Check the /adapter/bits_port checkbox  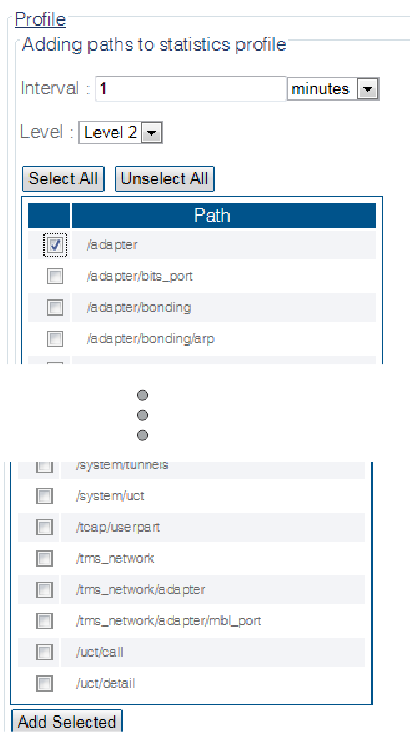point(55,276)
